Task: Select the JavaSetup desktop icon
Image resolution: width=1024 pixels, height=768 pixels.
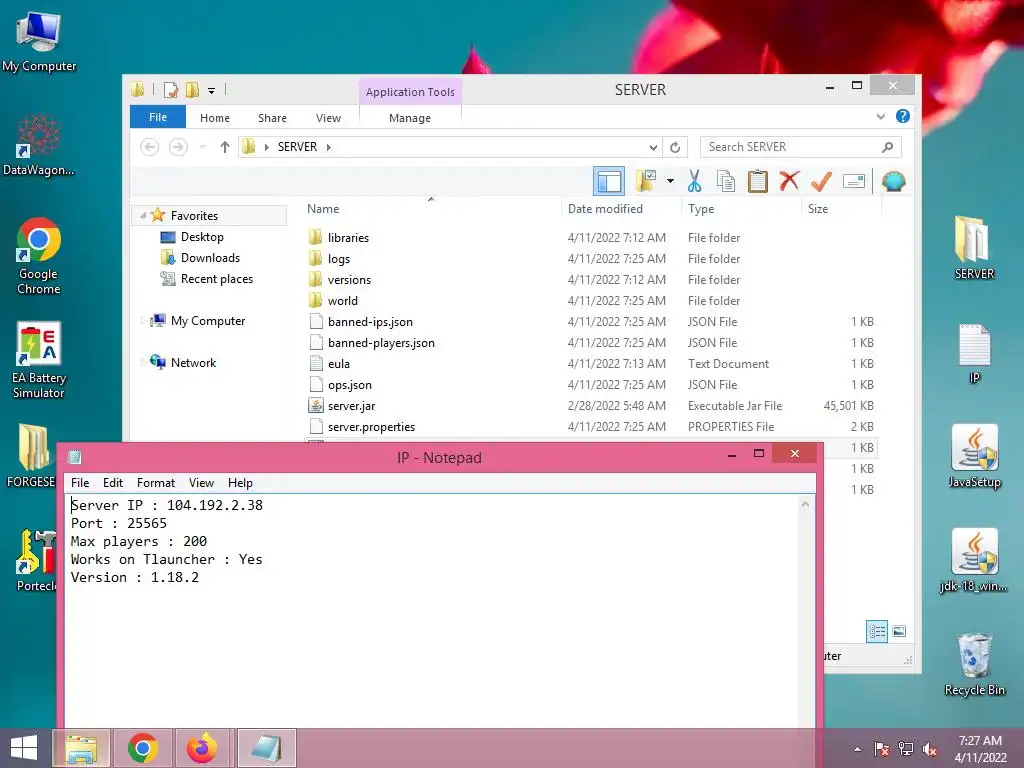Action: coord(974,456)
